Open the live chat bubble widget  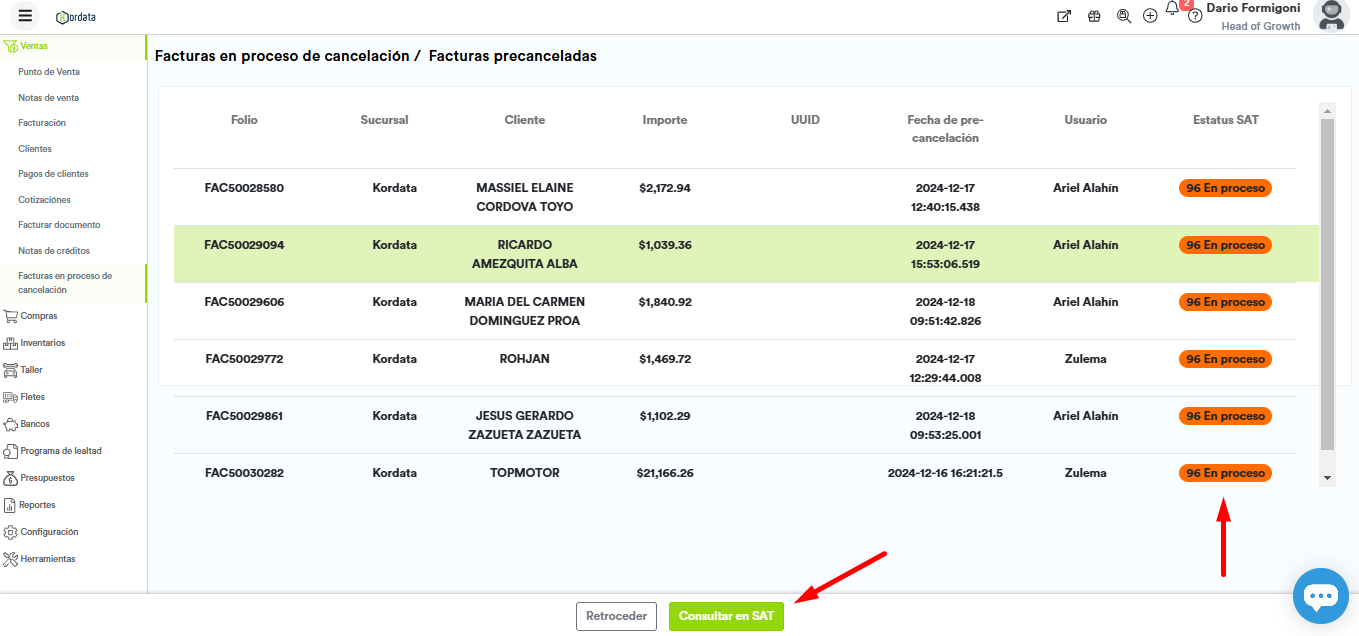[x=1320, y=596]
